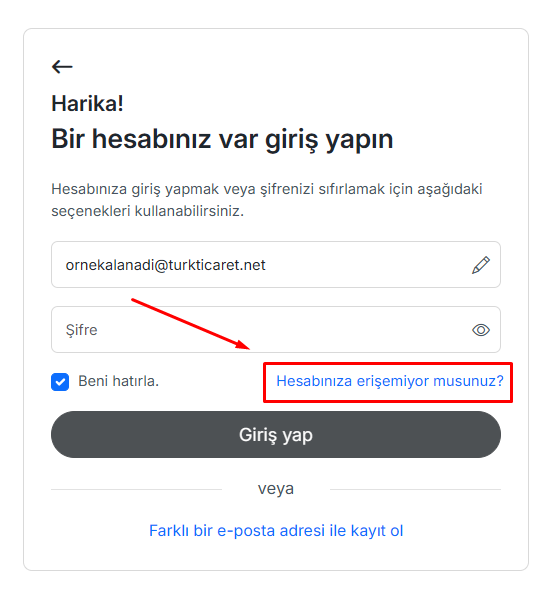Viewport: 555px width, 596px height.
Task: Toggle password visibility eye in Şifre field
Action: tap(480, 330)
